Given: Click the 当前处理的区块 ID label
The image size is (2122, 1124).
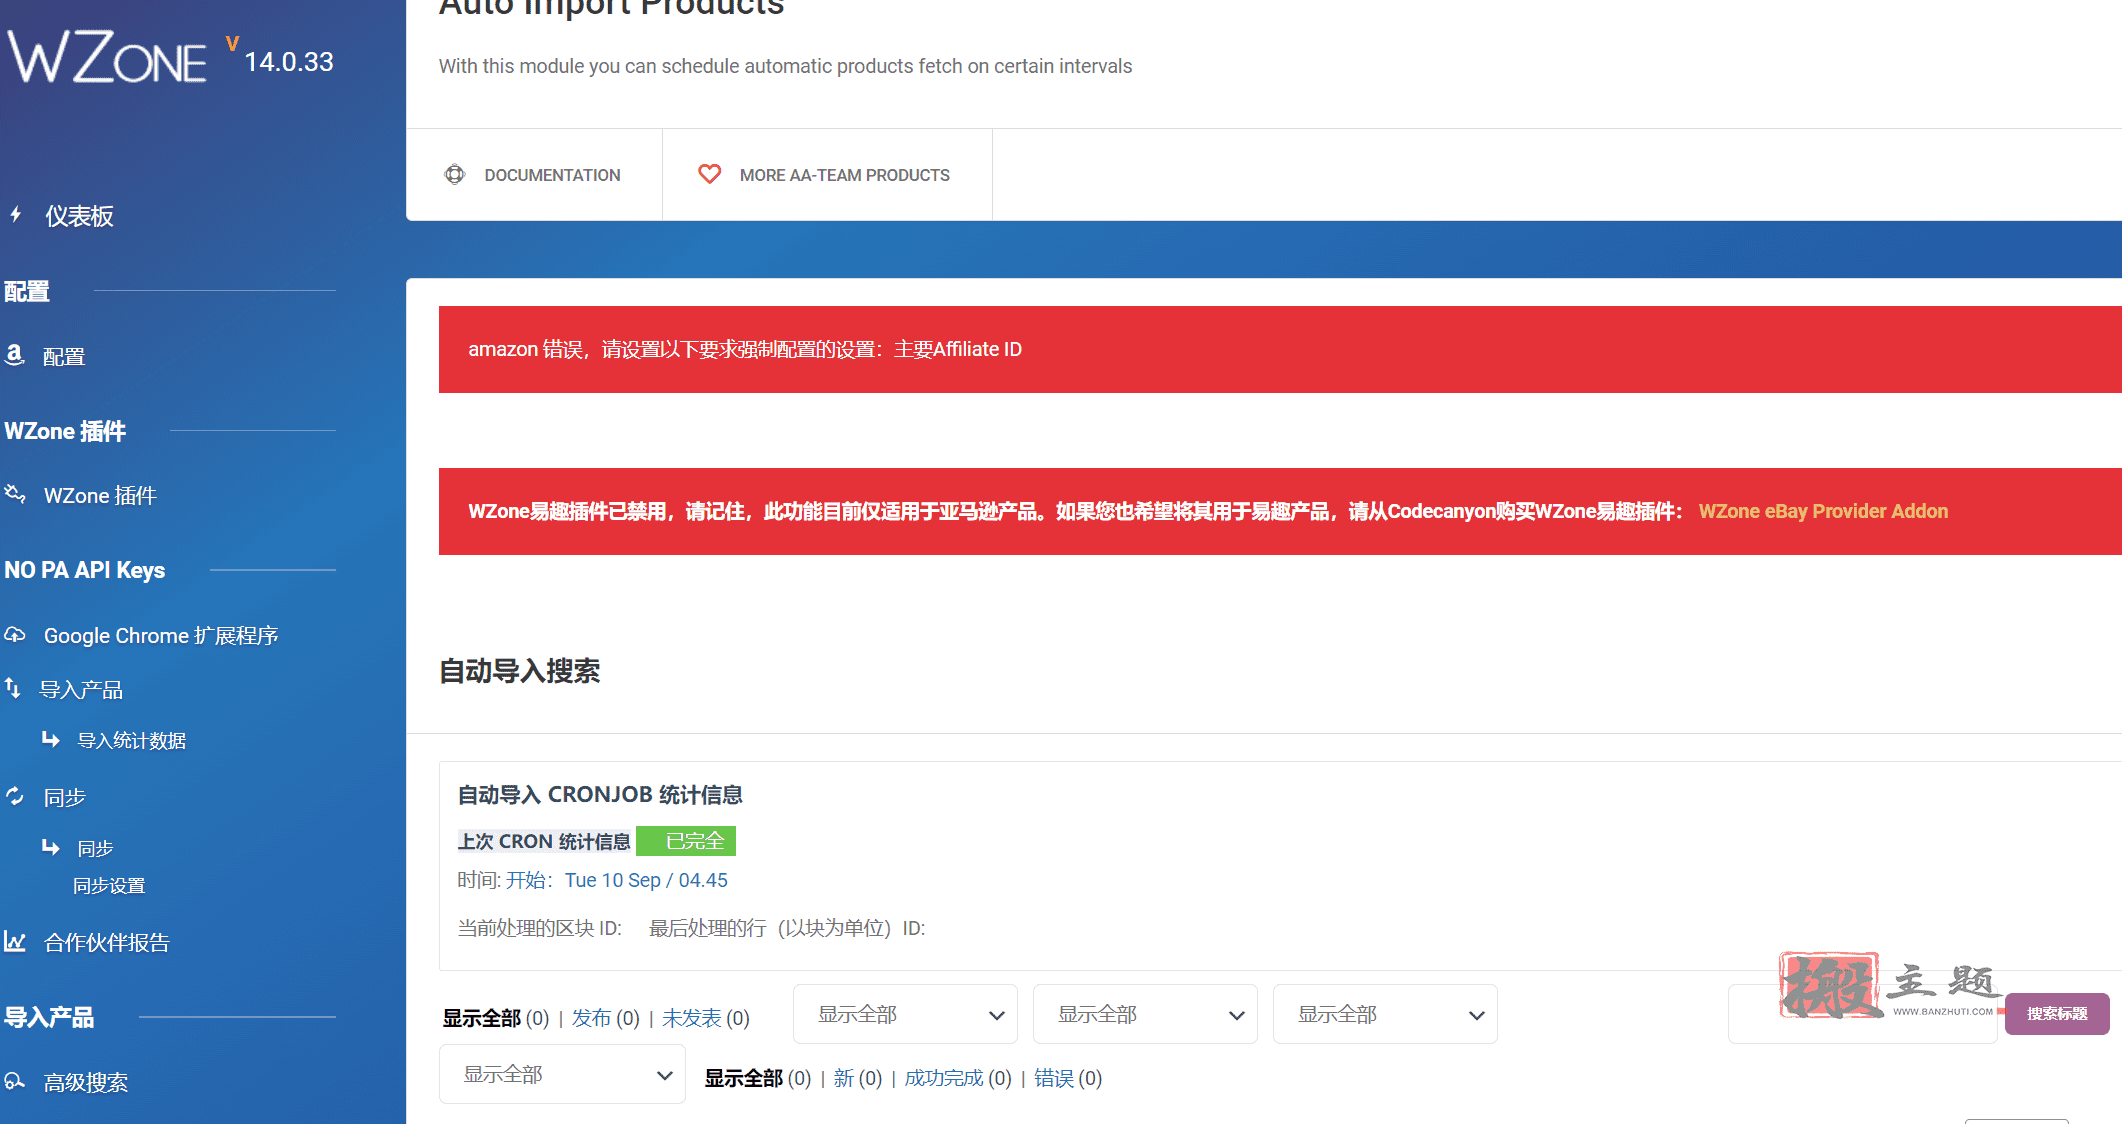Looking at the screenshot, I should [x=540, y=928].
